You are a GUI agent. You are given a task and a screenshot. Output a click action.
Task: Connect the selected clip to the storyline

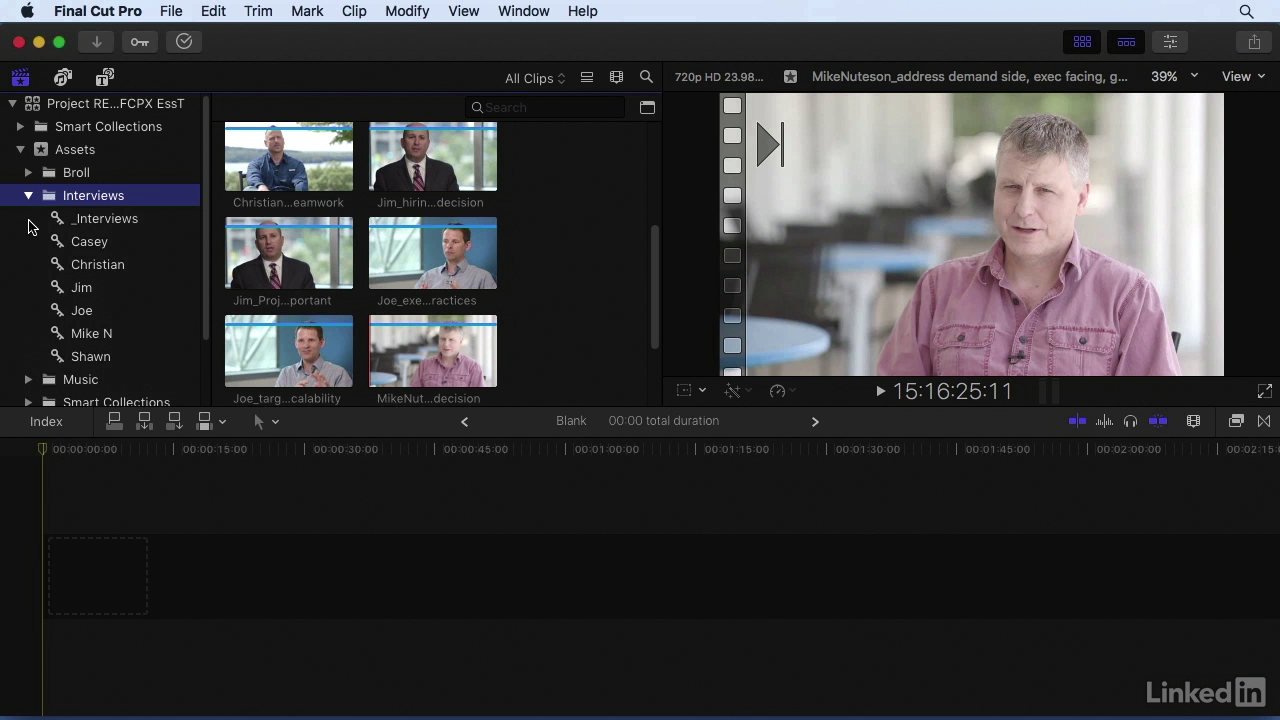114,421
